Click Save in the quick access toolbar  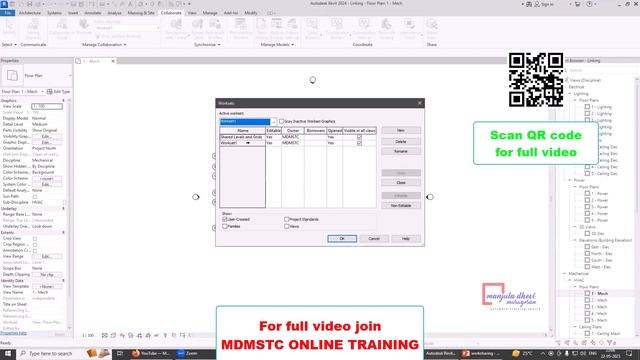click(x=29, y=4)
